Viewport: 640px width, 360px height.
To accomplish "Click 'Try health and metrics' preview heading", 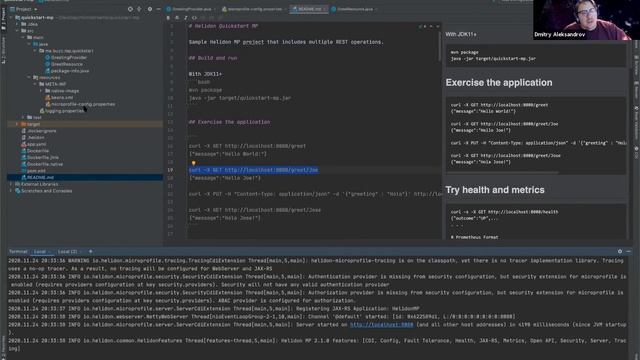I will [x=495, y=190].
